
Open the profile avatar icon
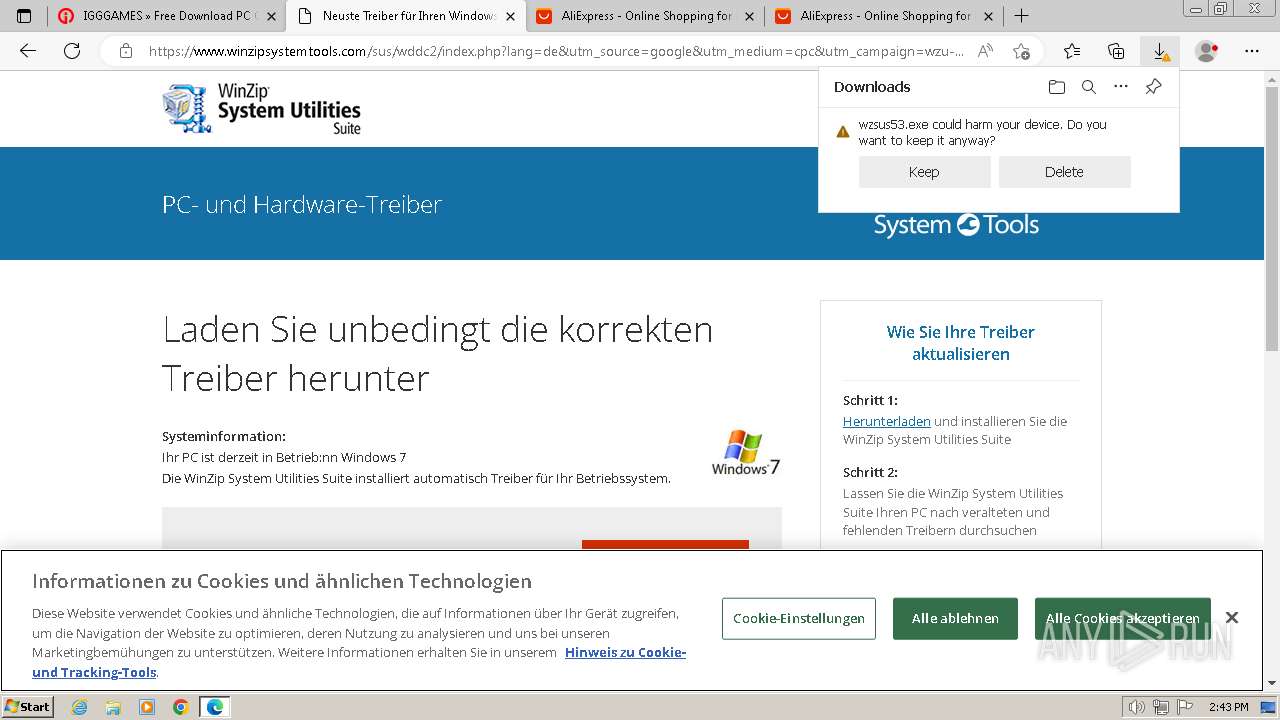tap(1207, 51)
